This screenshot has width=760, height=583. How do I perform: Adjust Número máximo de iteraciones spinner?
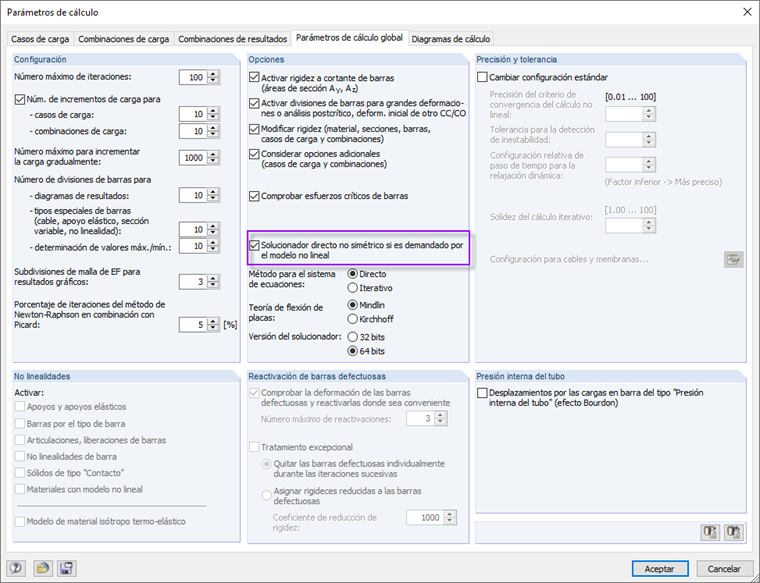pyautogui.click(x=213, y=77)
